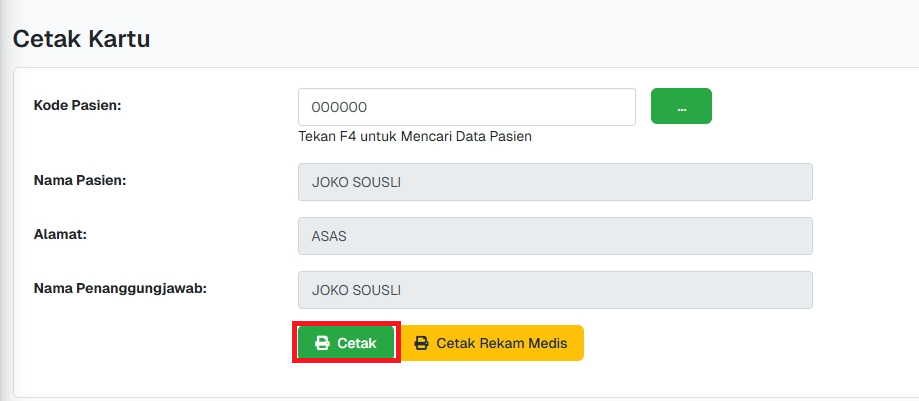Viewport: 919px width, 401px height.
Task: Click the JOKO SOUSLI text under Nama Pasien
Action: (357, 182)
